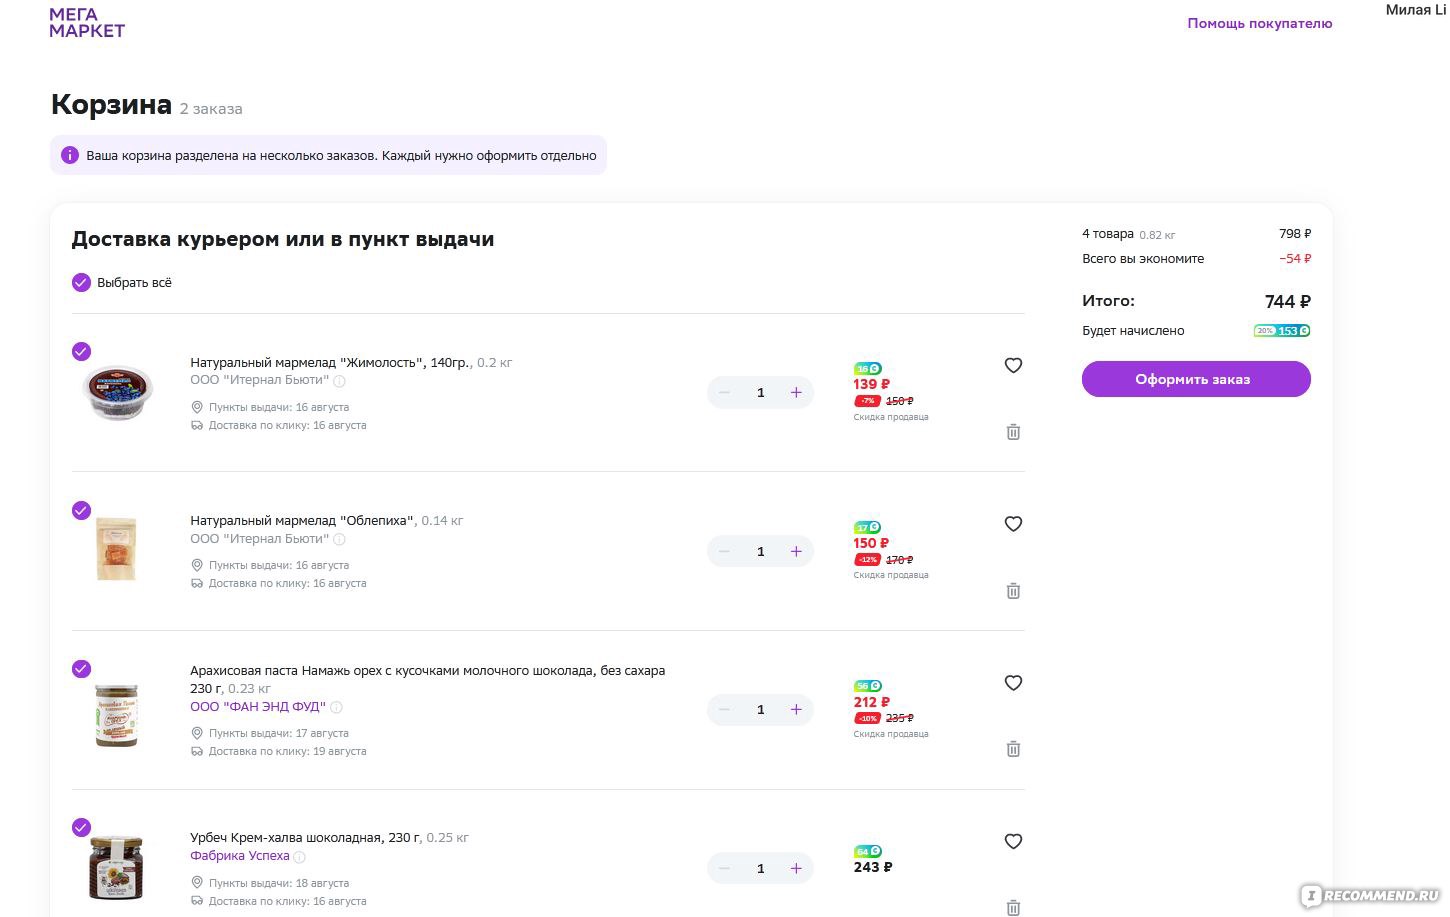Add Арахисовая паста to favorites heart

click(1013, 683)
